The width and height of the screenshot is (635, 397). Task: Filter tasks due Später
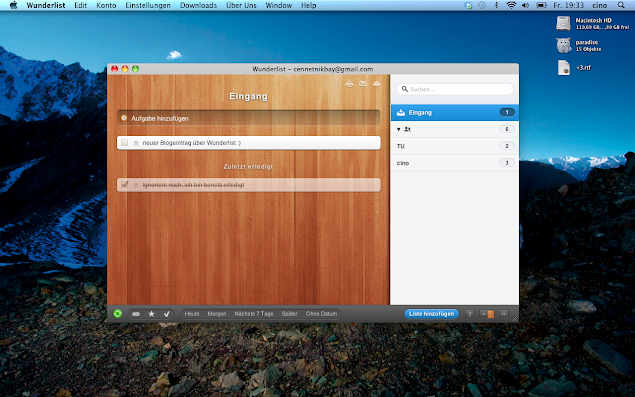coord(290,314)
